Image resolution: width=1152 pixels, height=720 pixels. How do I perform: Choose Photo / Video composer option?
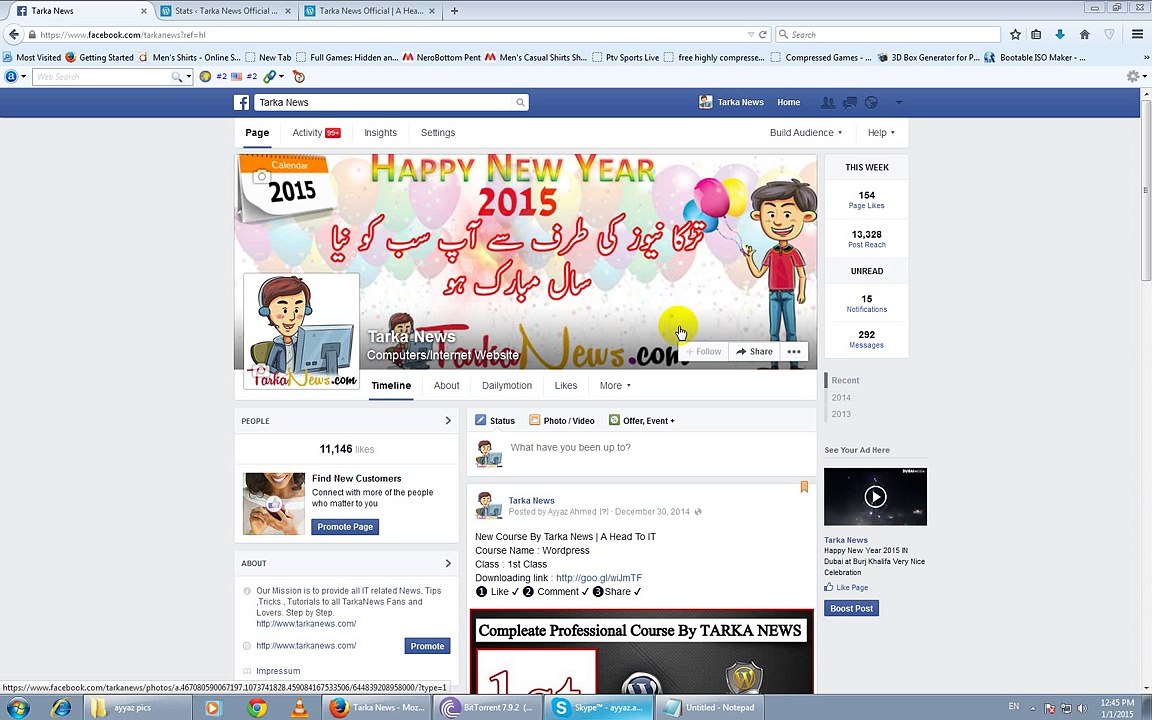point(562,421)
